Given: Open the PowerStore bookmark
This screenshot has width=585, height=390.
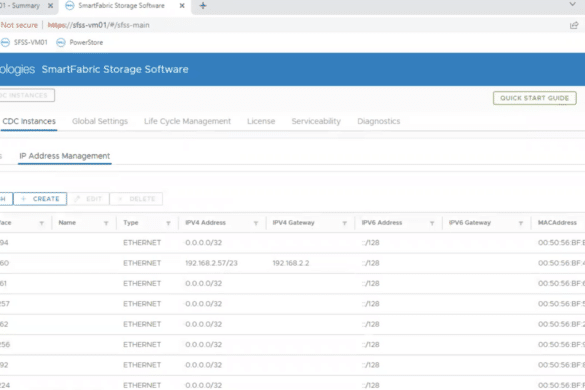Looking at the screenshot, I should pos(79,43).
